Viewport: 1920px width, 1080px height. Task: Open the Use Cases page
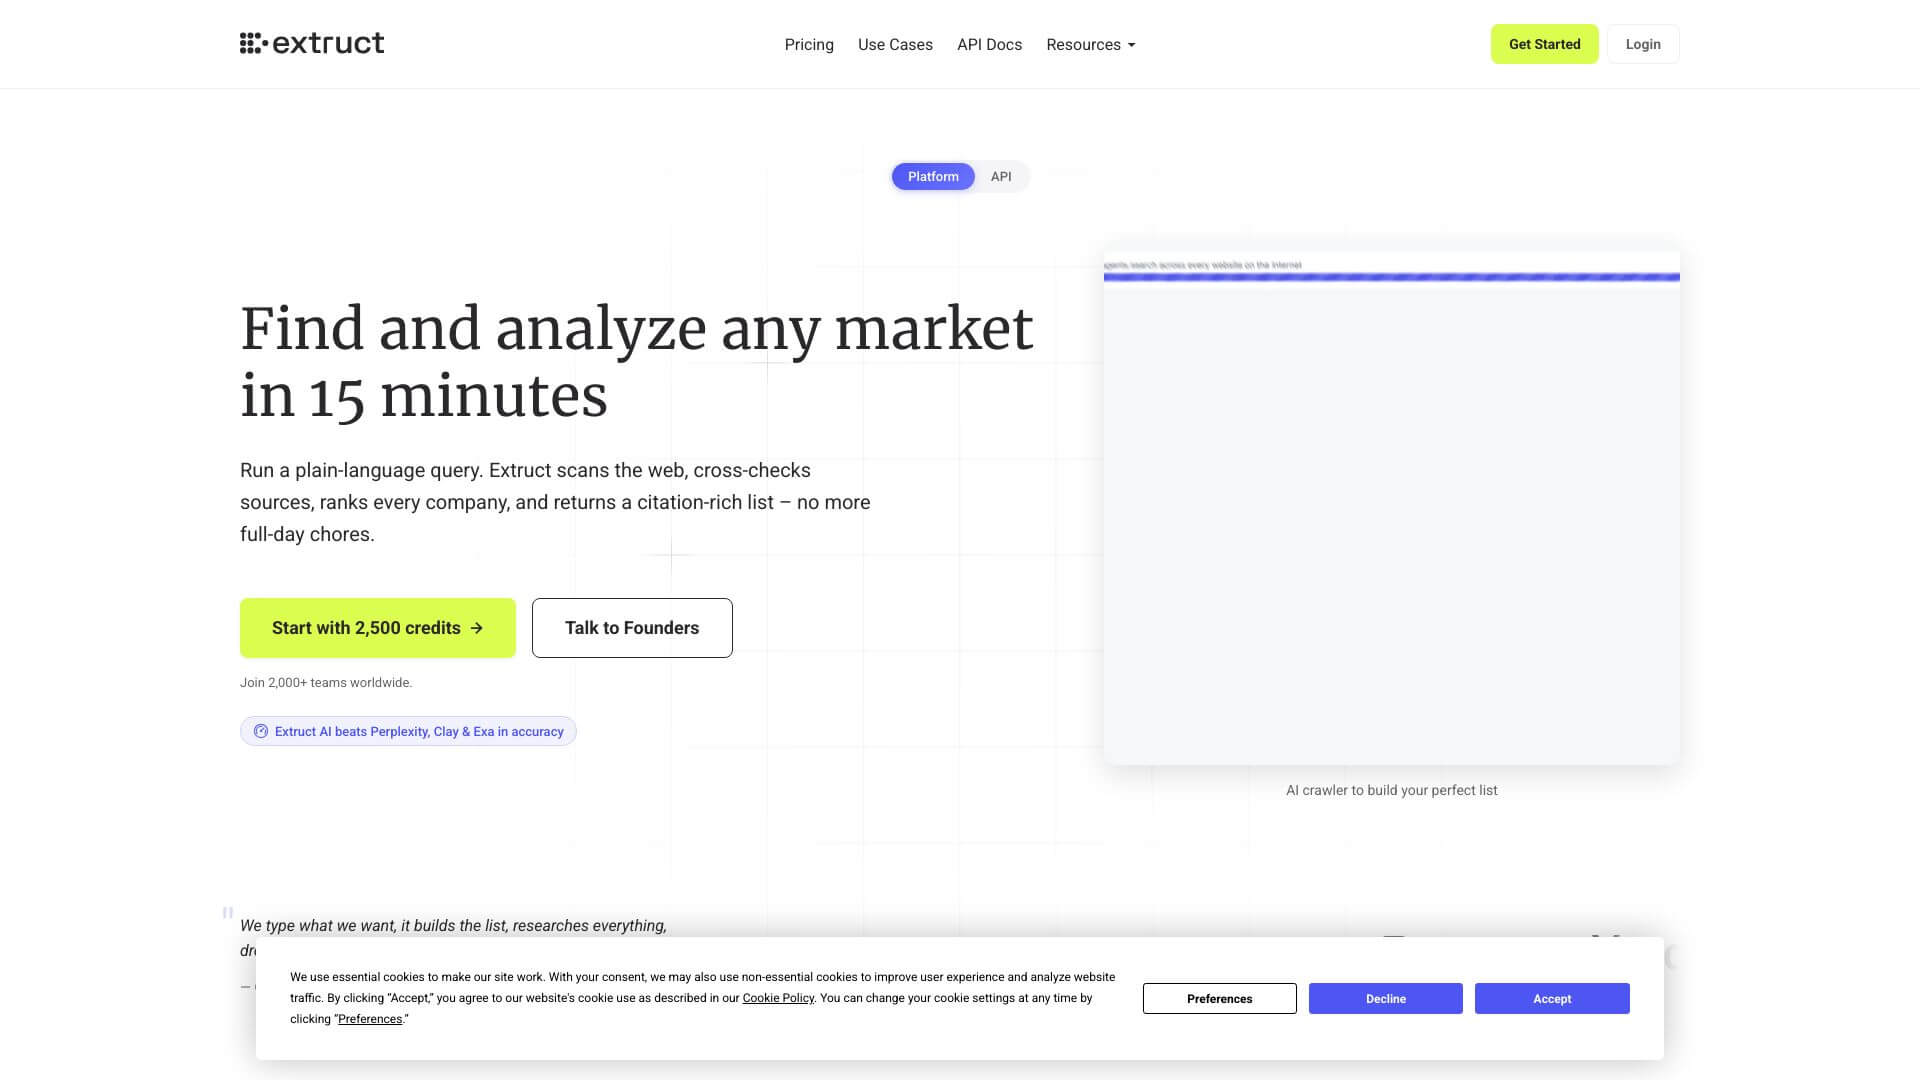(x=895, y=44)
